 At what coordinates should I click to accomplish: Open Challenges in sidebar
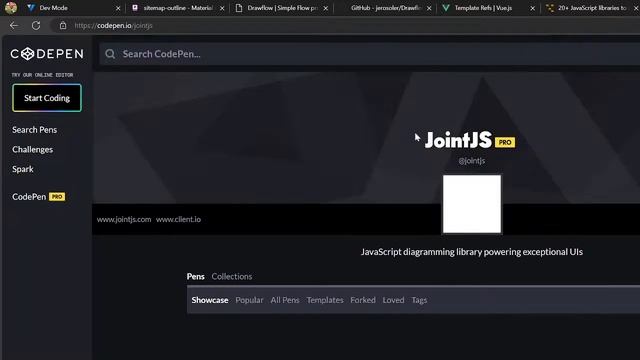pos(33,149)
